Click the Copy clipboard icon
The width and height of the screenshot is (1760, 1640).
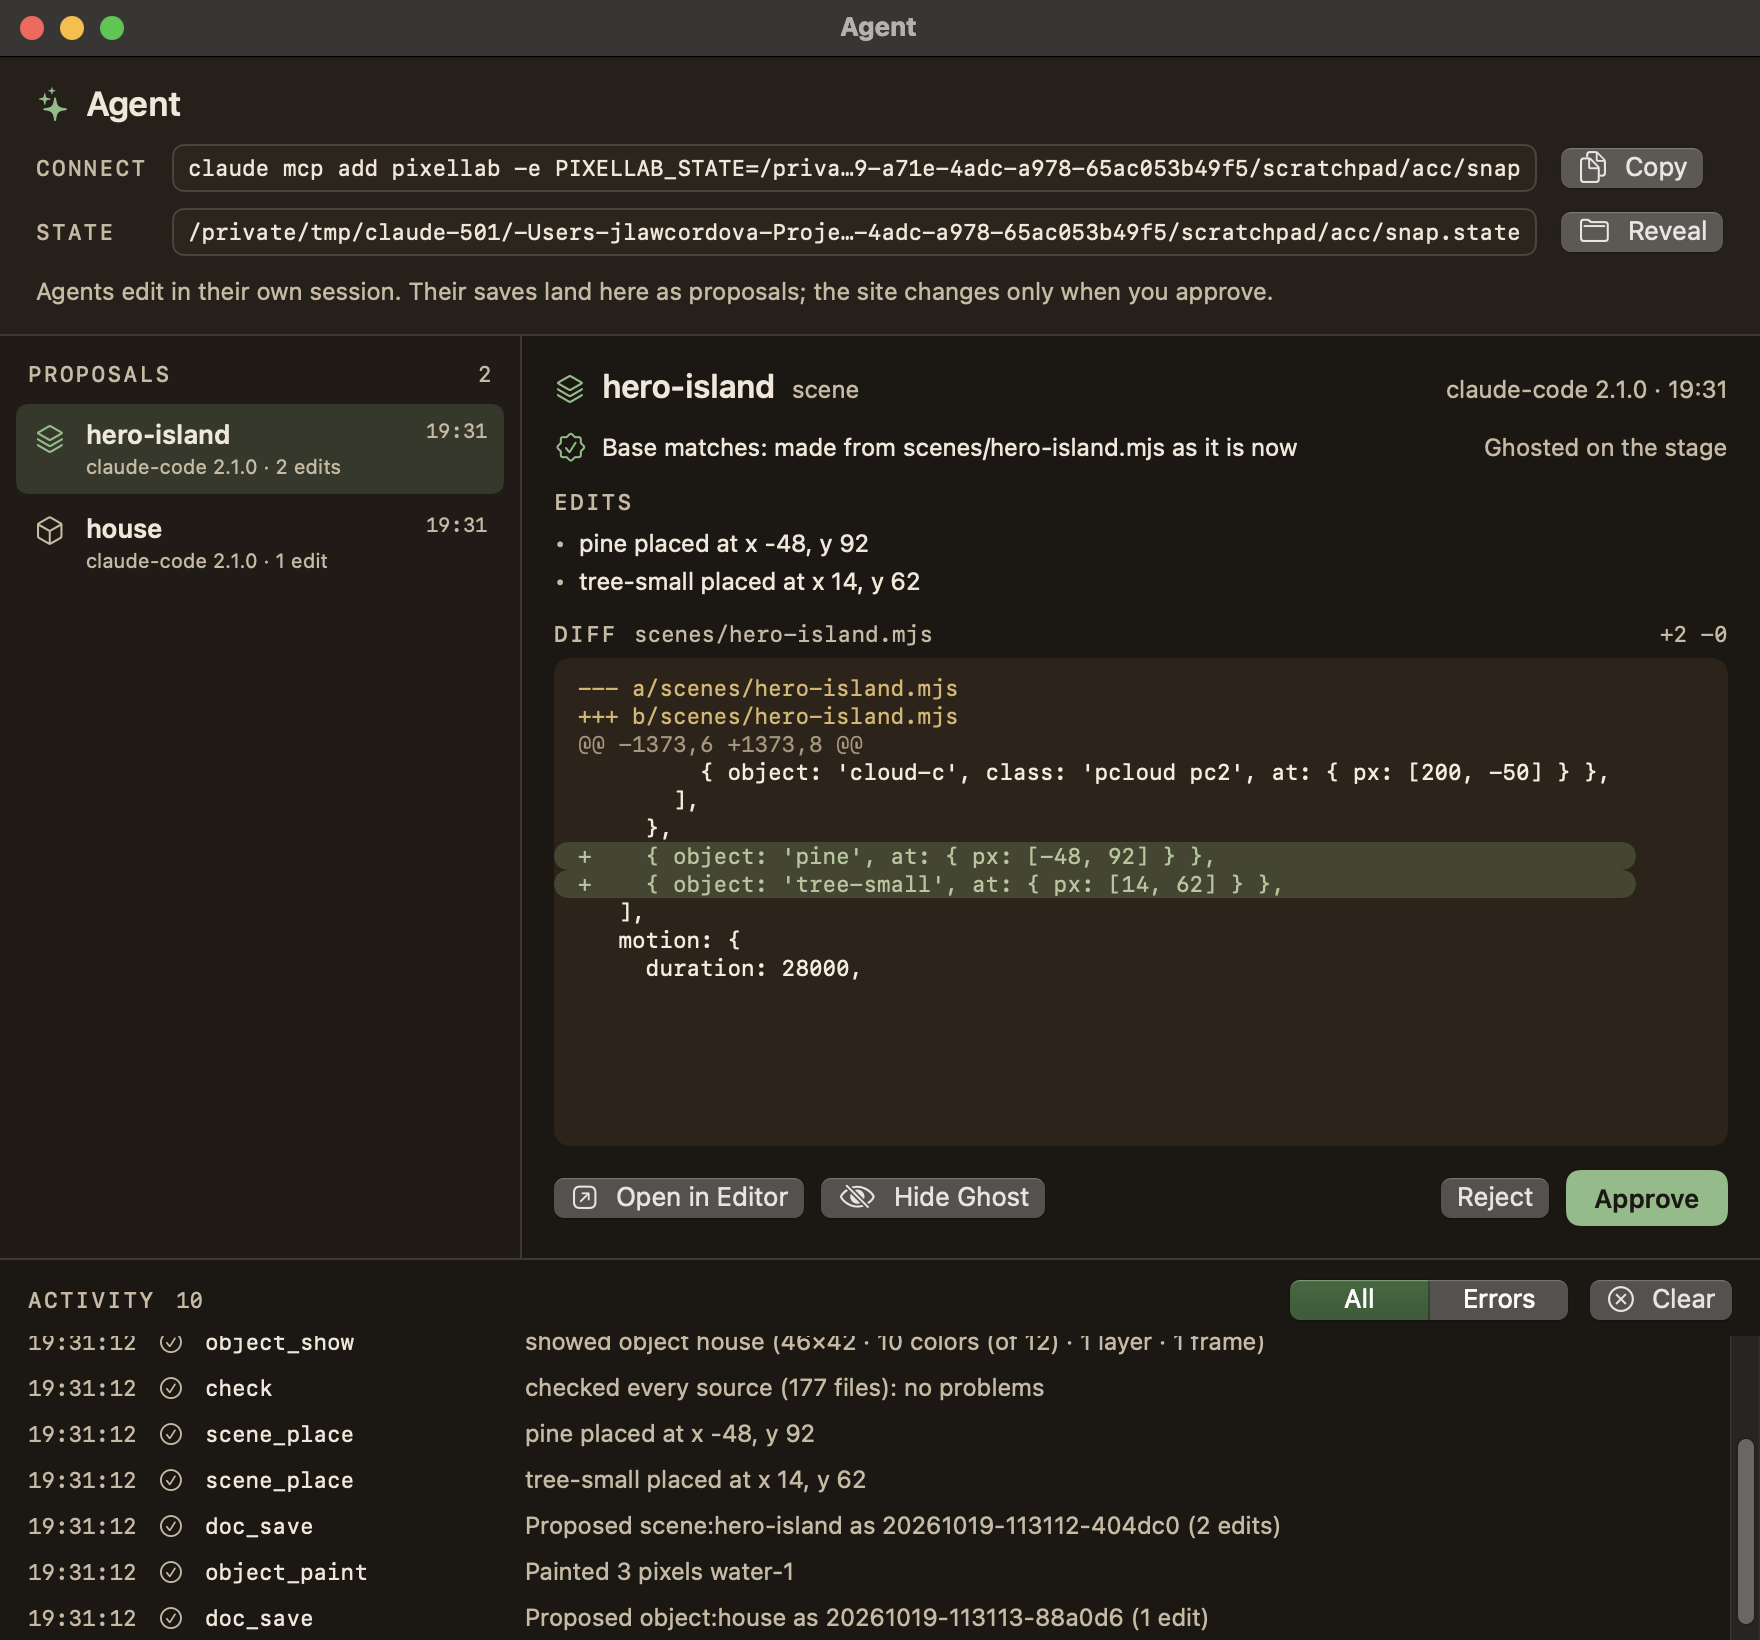(1593, 168)
